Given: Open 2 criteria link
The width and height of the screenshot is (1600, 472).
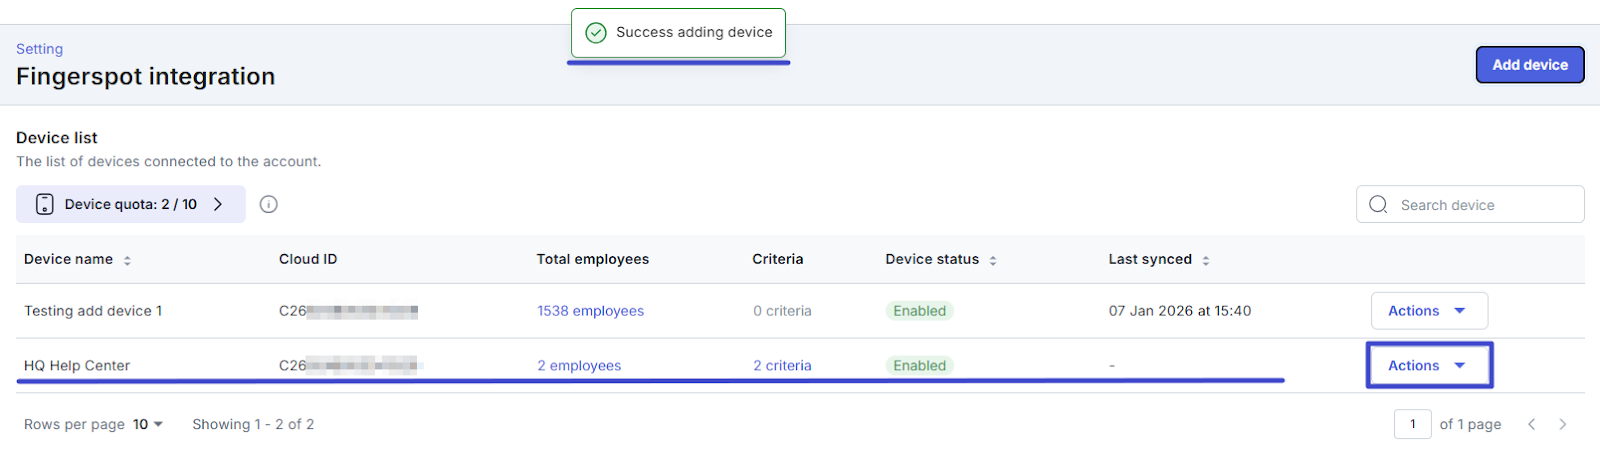Looking at the screenshot, I should (782, 366).
